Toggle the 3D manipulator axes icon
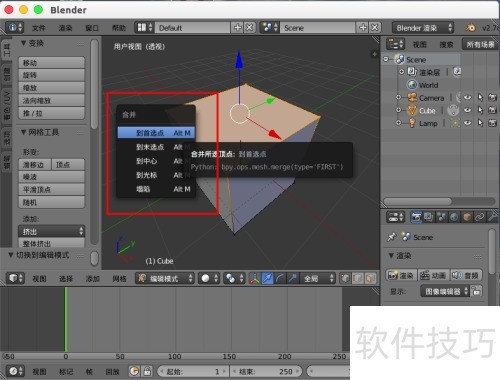The image size is (500, 380). tap(255, 278)
